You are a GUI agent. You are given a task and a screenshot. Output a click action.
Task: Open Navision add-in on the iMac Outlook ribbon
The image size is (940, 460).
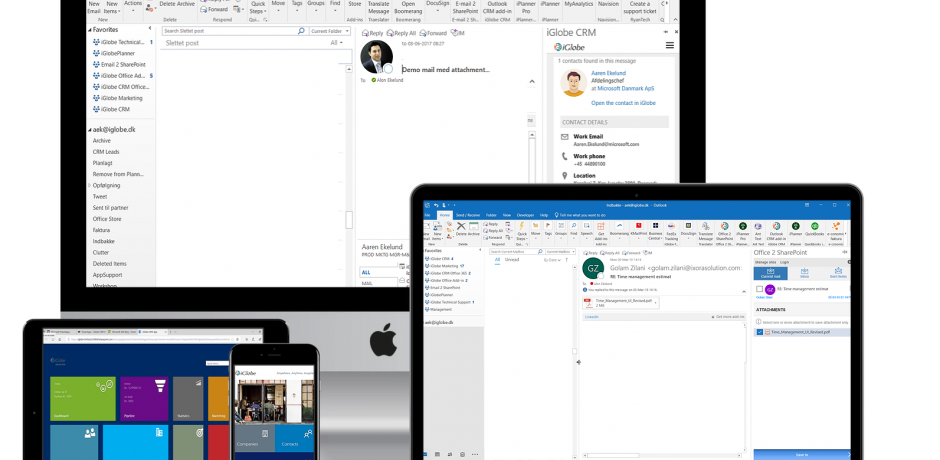[x=608, y=4]
